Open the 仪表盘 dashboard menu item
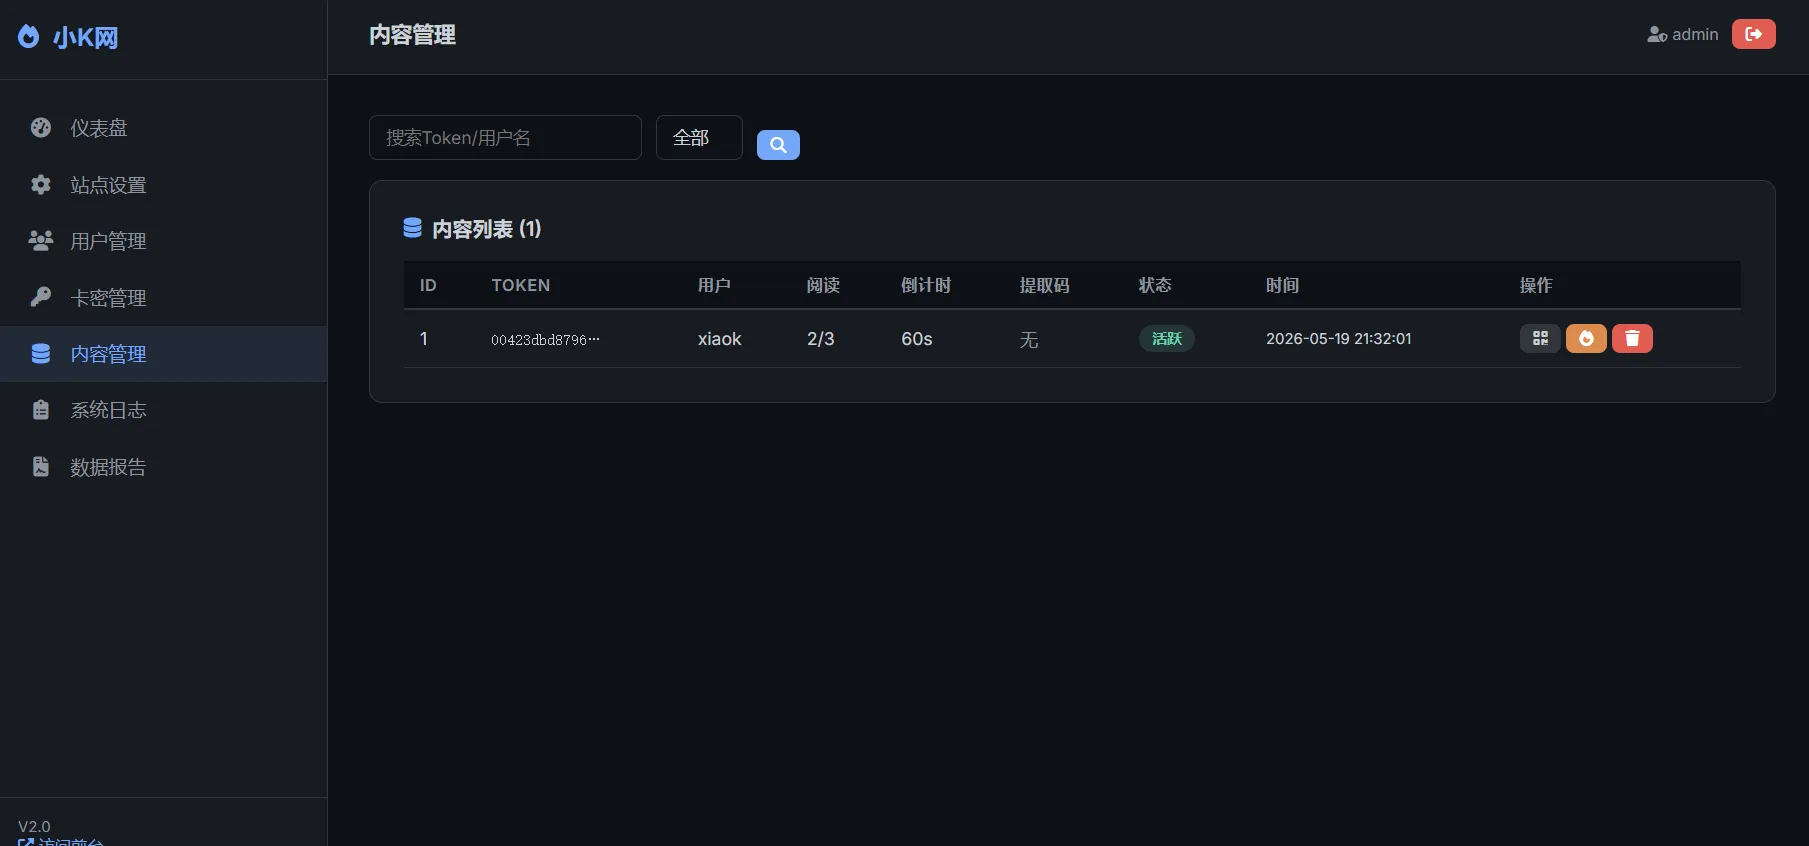Screen dimensions: 1809x846 point(163,128)
